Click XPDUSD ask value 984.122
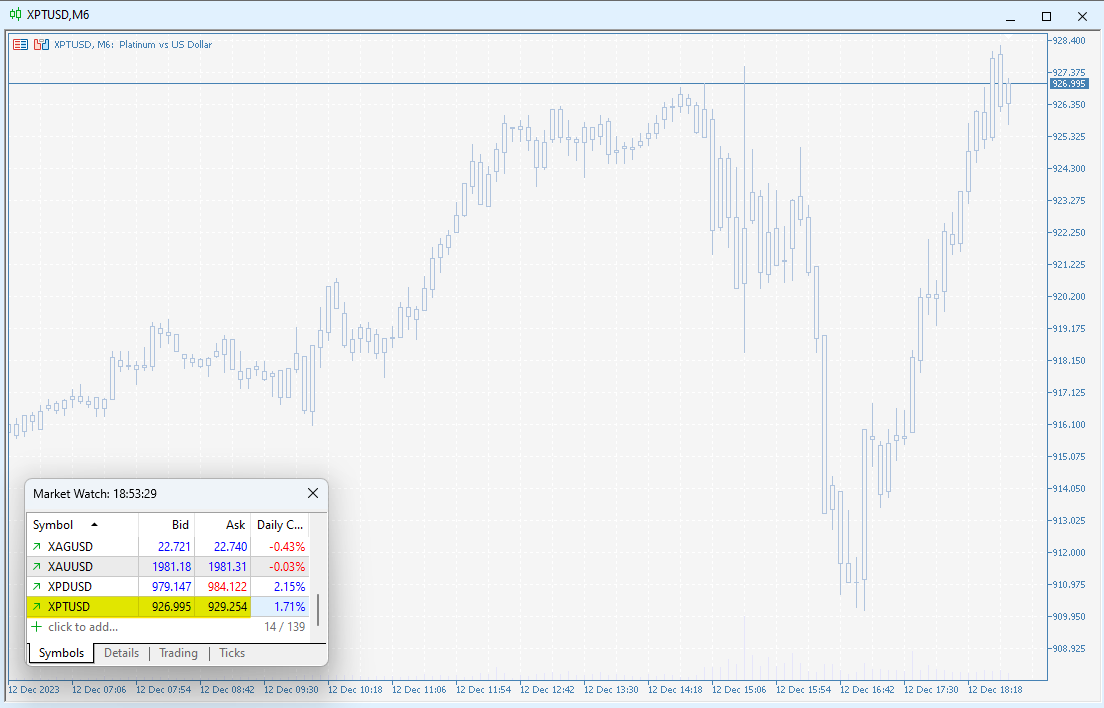The width and height of the screenshot is (1104, 708). point(227,586)
